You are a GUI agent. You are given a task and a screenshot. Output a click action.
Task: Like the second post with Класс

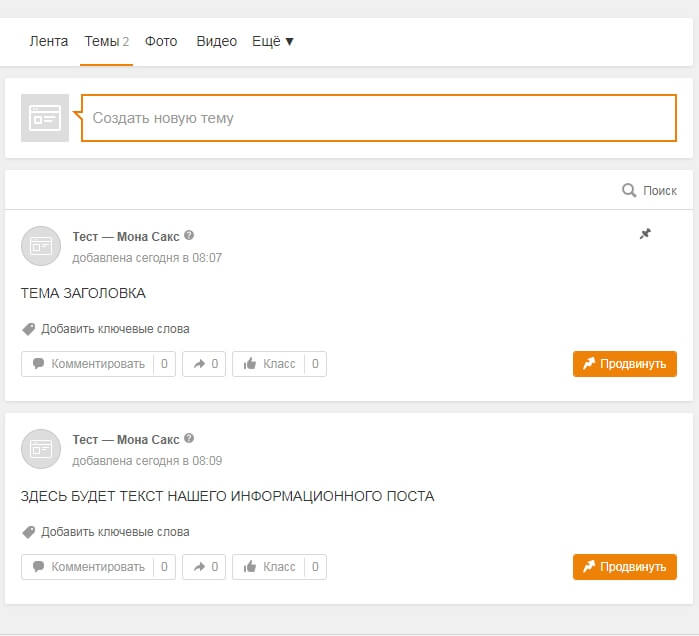click(x=268, y=567)
